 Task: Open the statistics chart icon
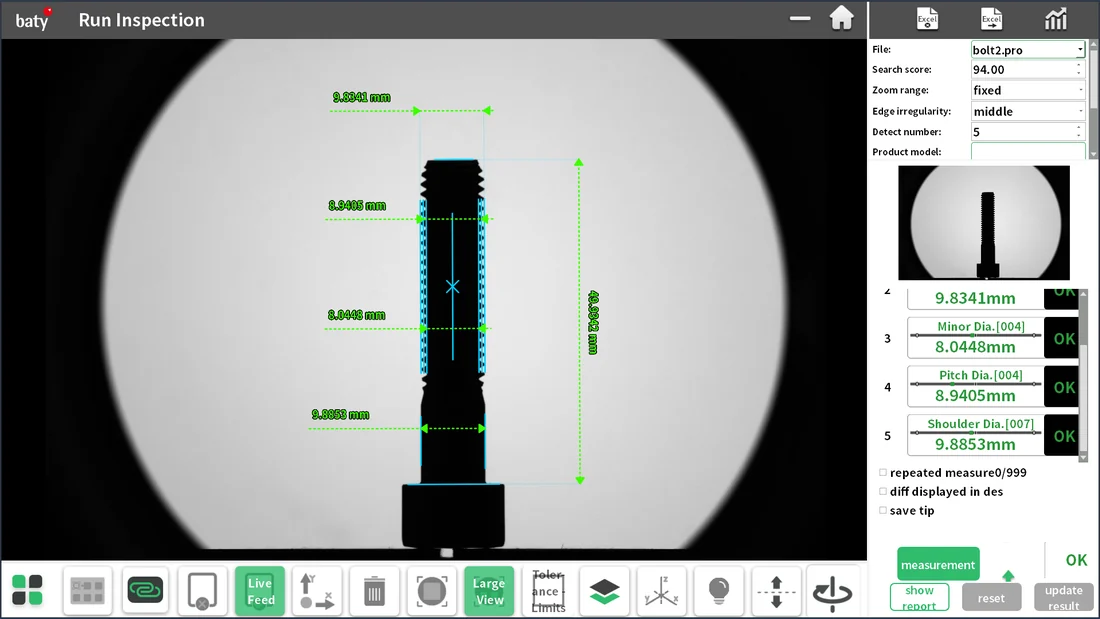1055,19
